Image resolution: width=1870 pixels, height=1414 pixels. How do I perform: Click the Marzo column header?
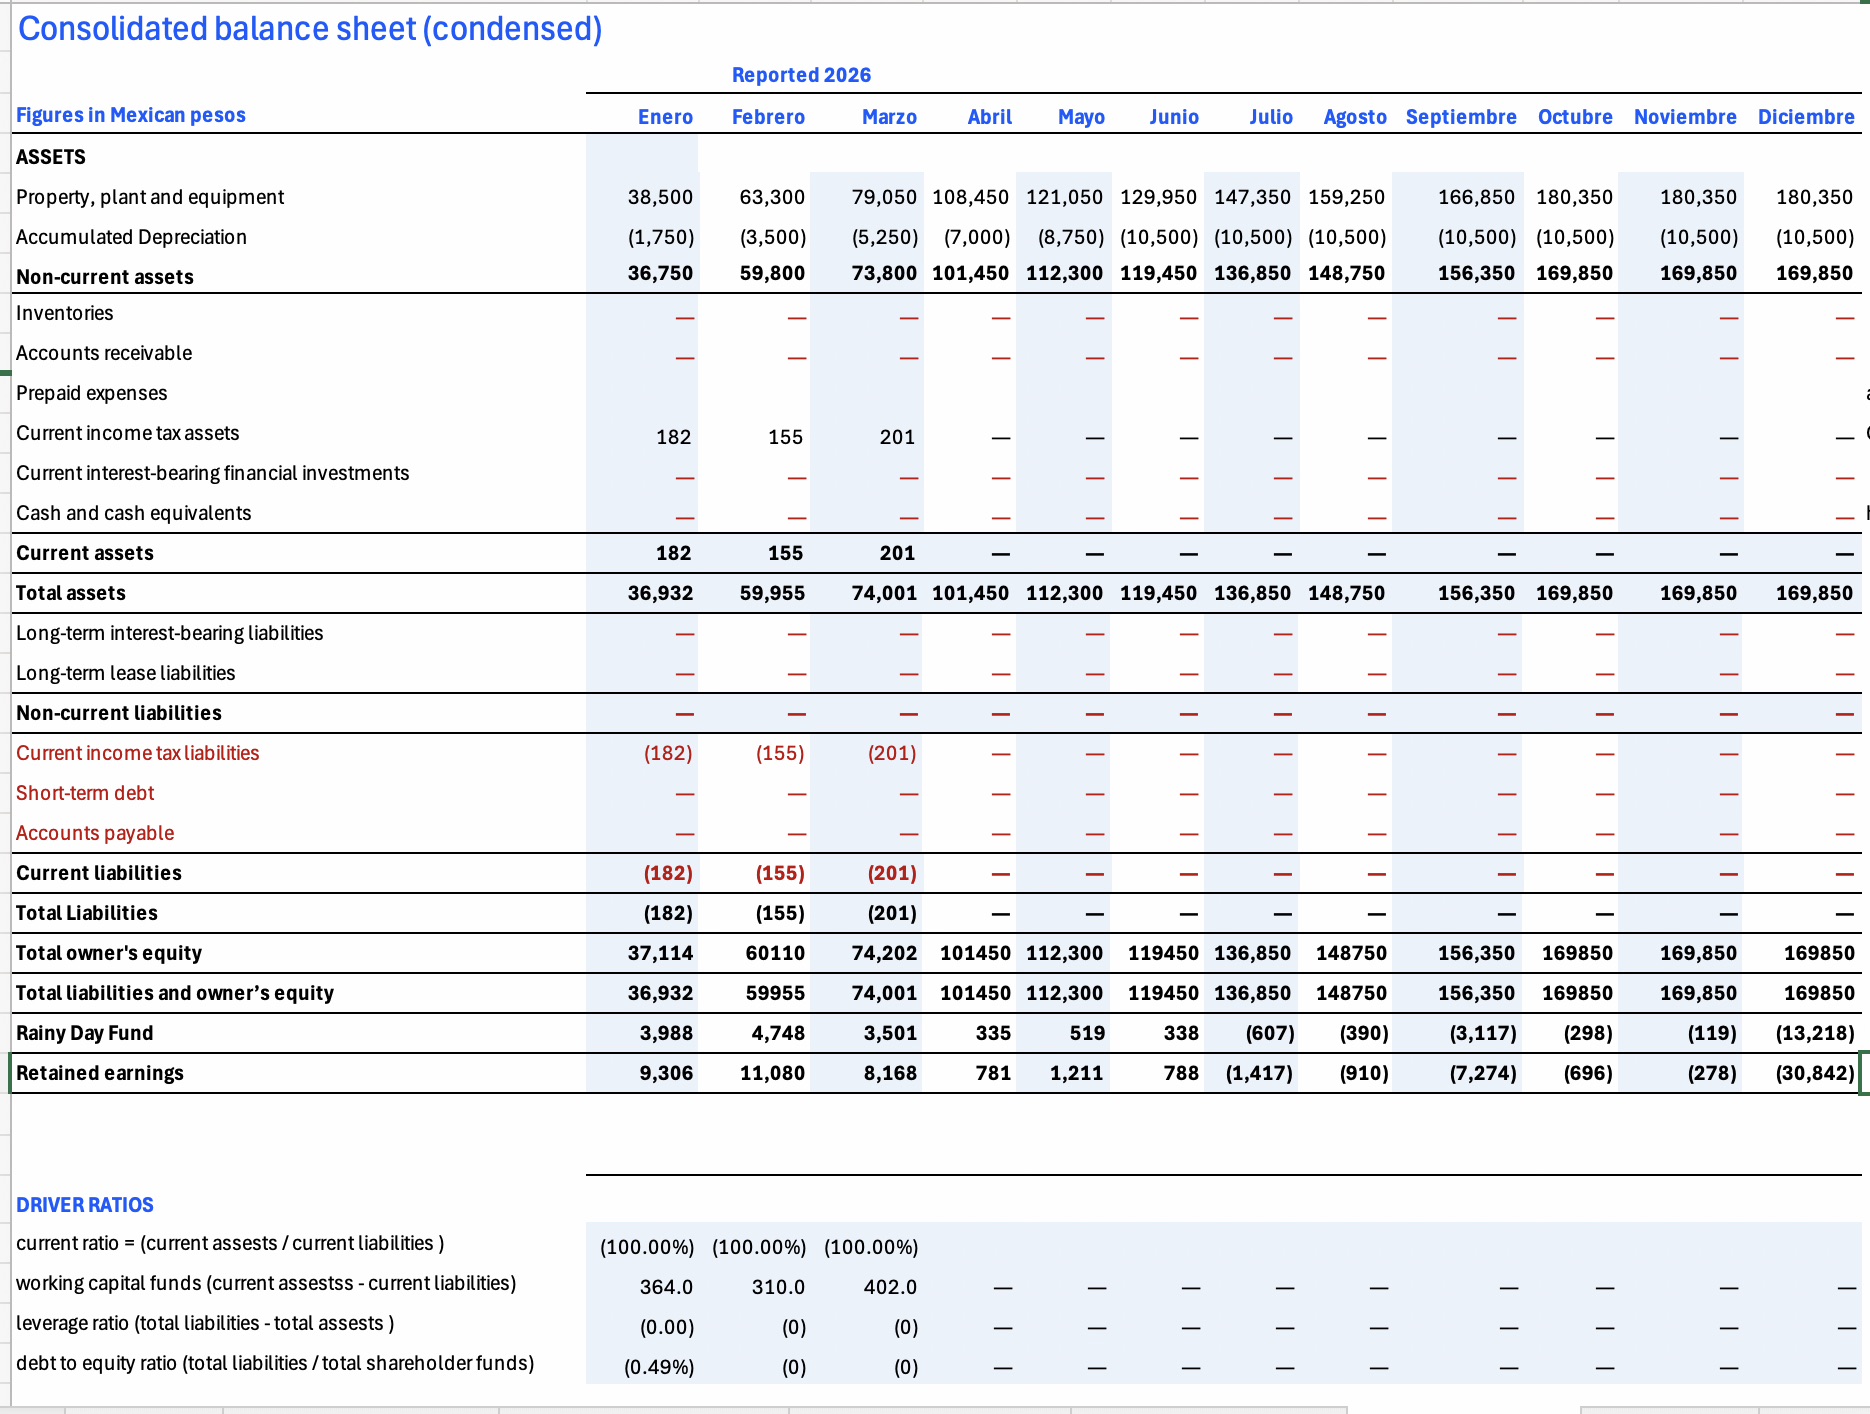coord(889,117)
